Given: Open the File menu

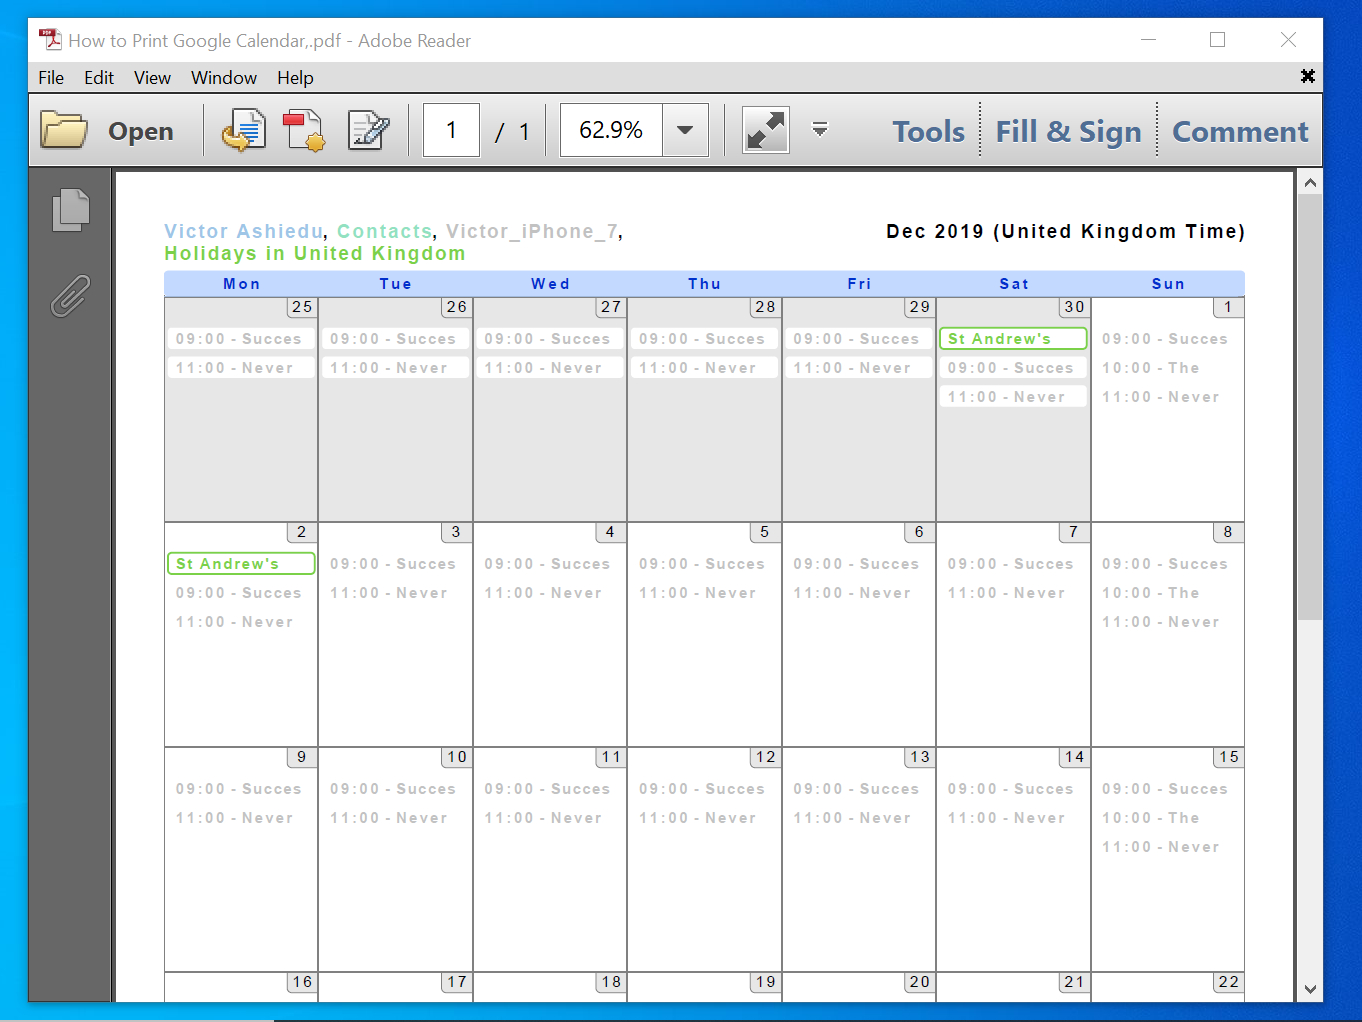Looking at the screenshot, I should 50,77.
